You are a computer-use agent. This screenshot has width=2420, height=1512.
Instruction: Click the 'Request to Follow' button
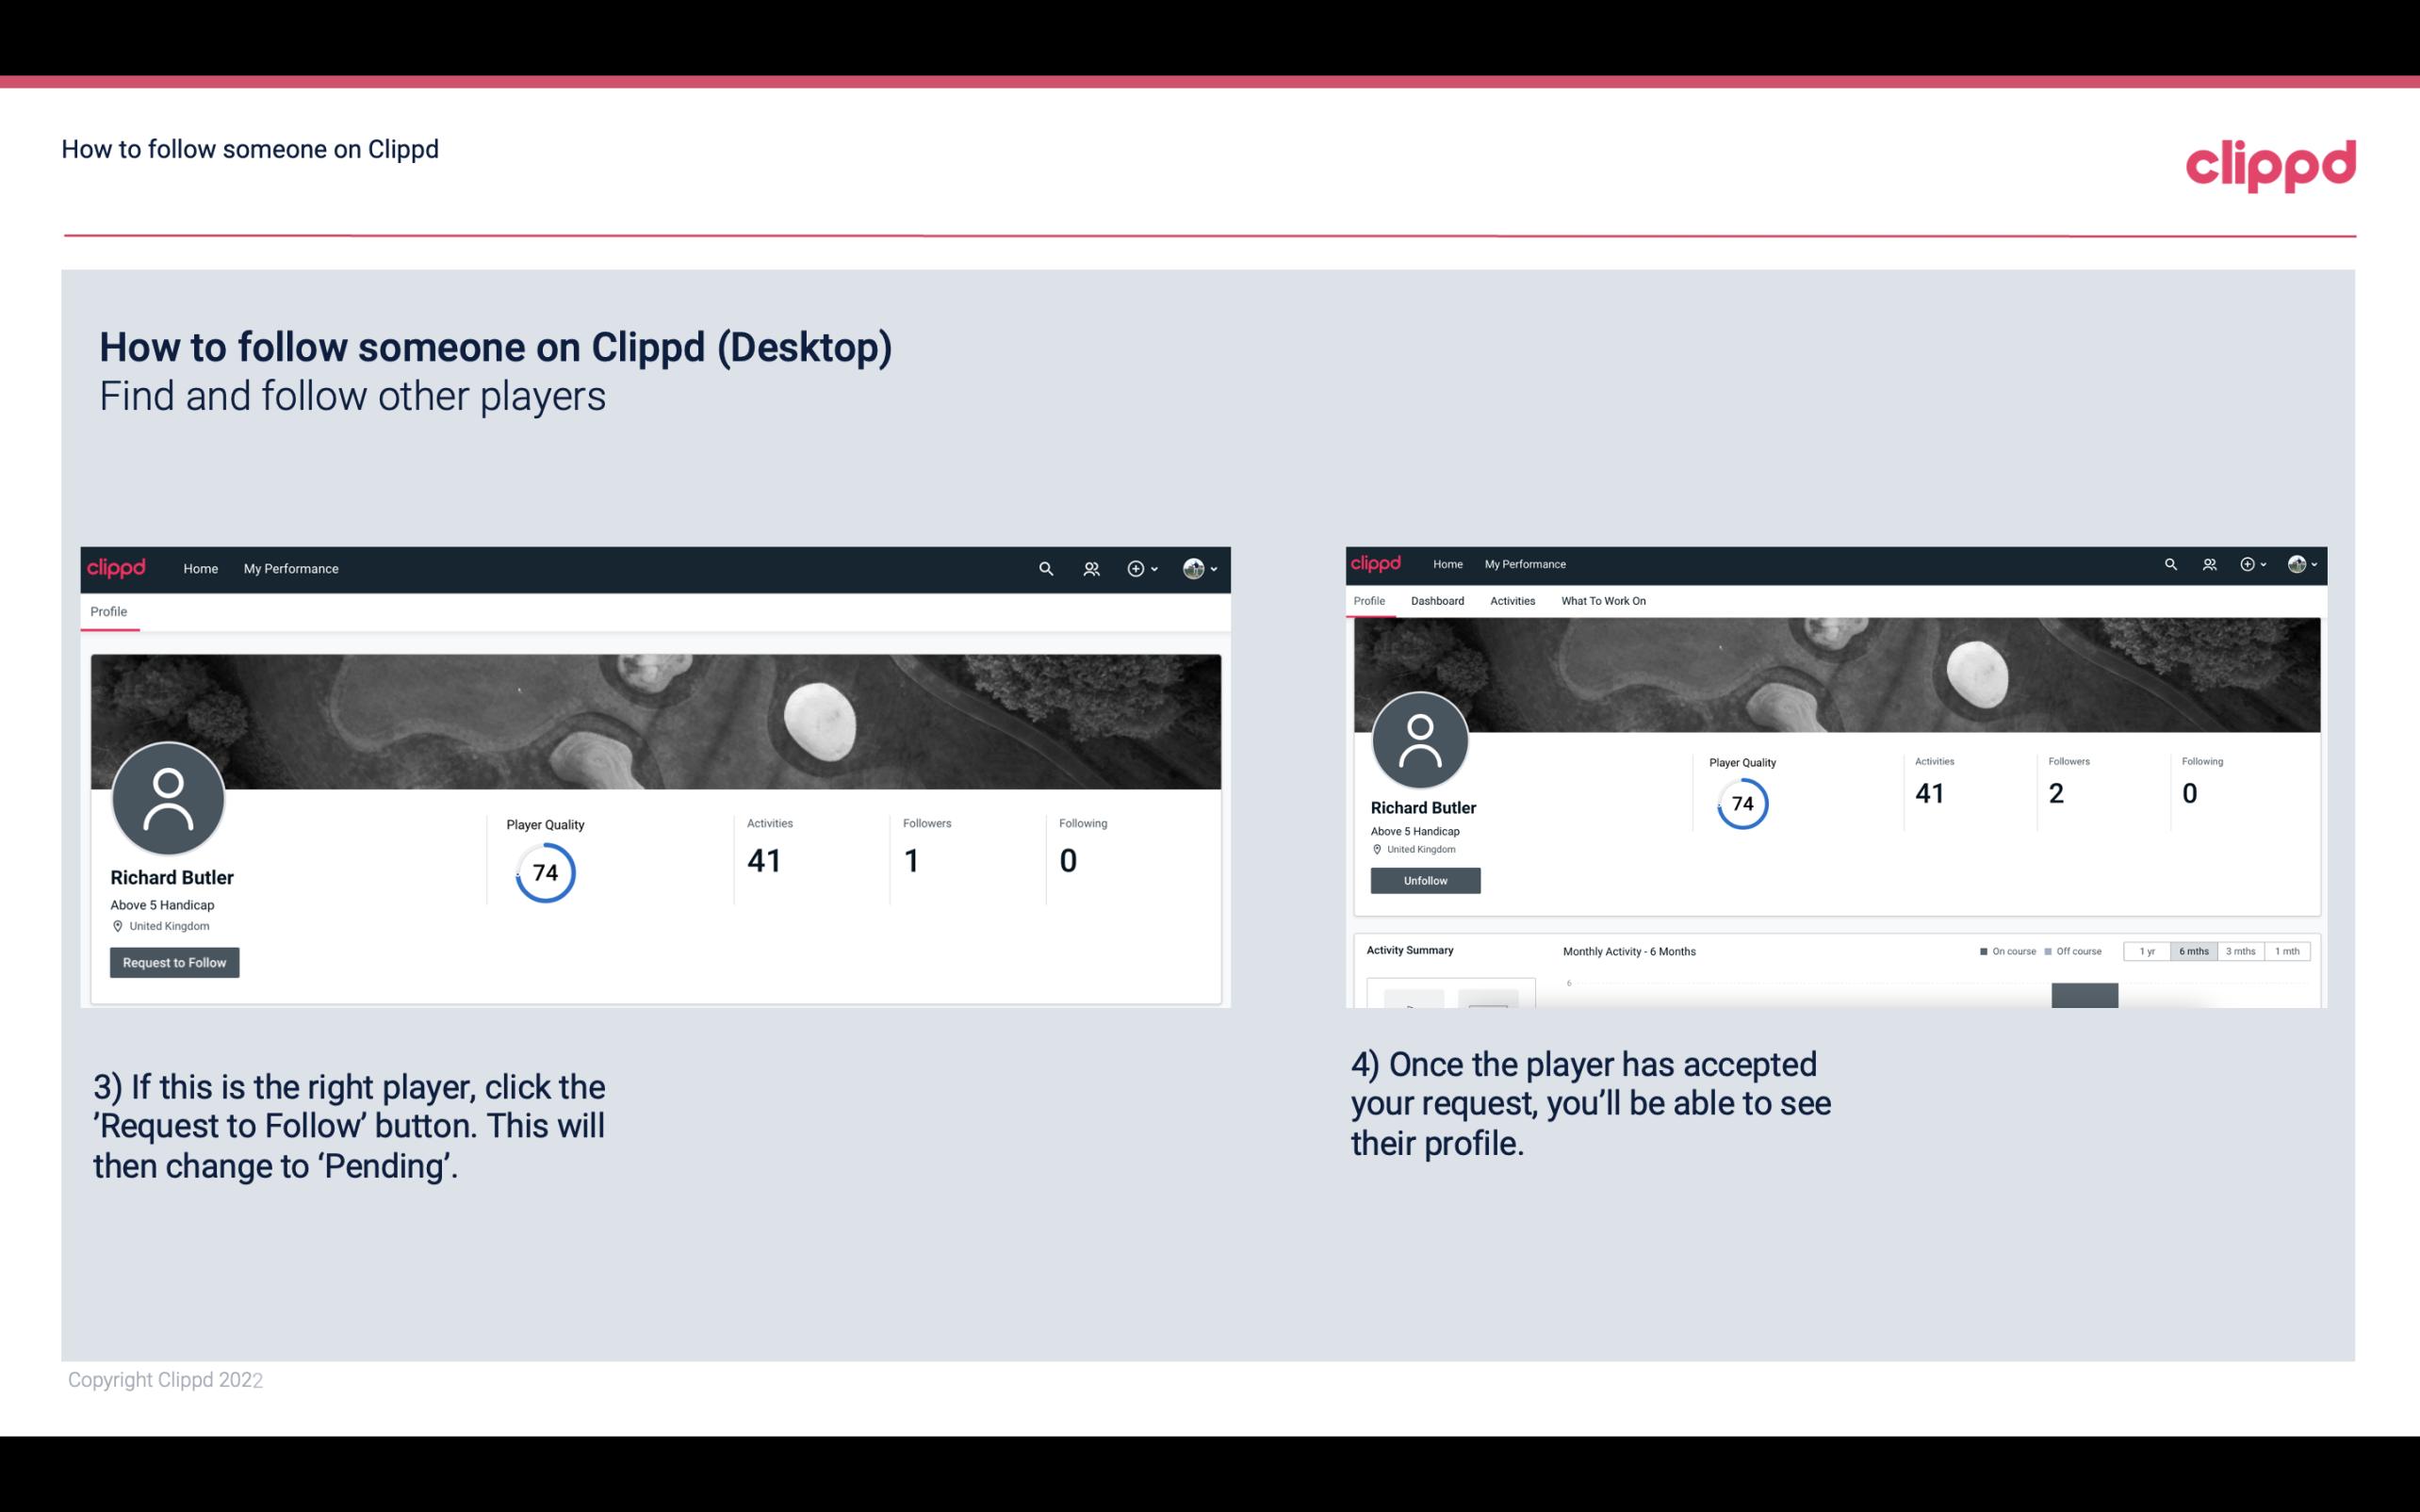[x=174, y=962]
